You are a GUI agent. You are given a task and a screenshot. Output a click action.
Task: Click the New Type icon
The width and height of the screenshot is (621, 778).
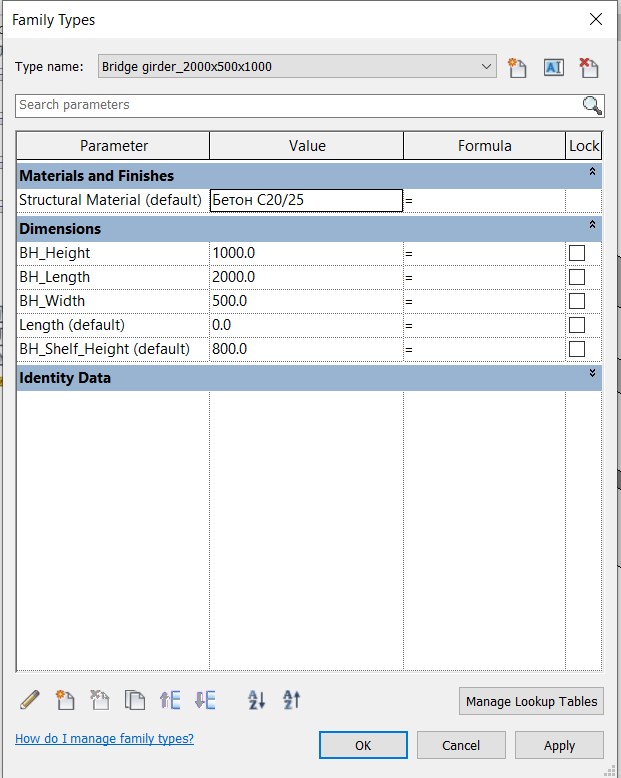point(517,68)
